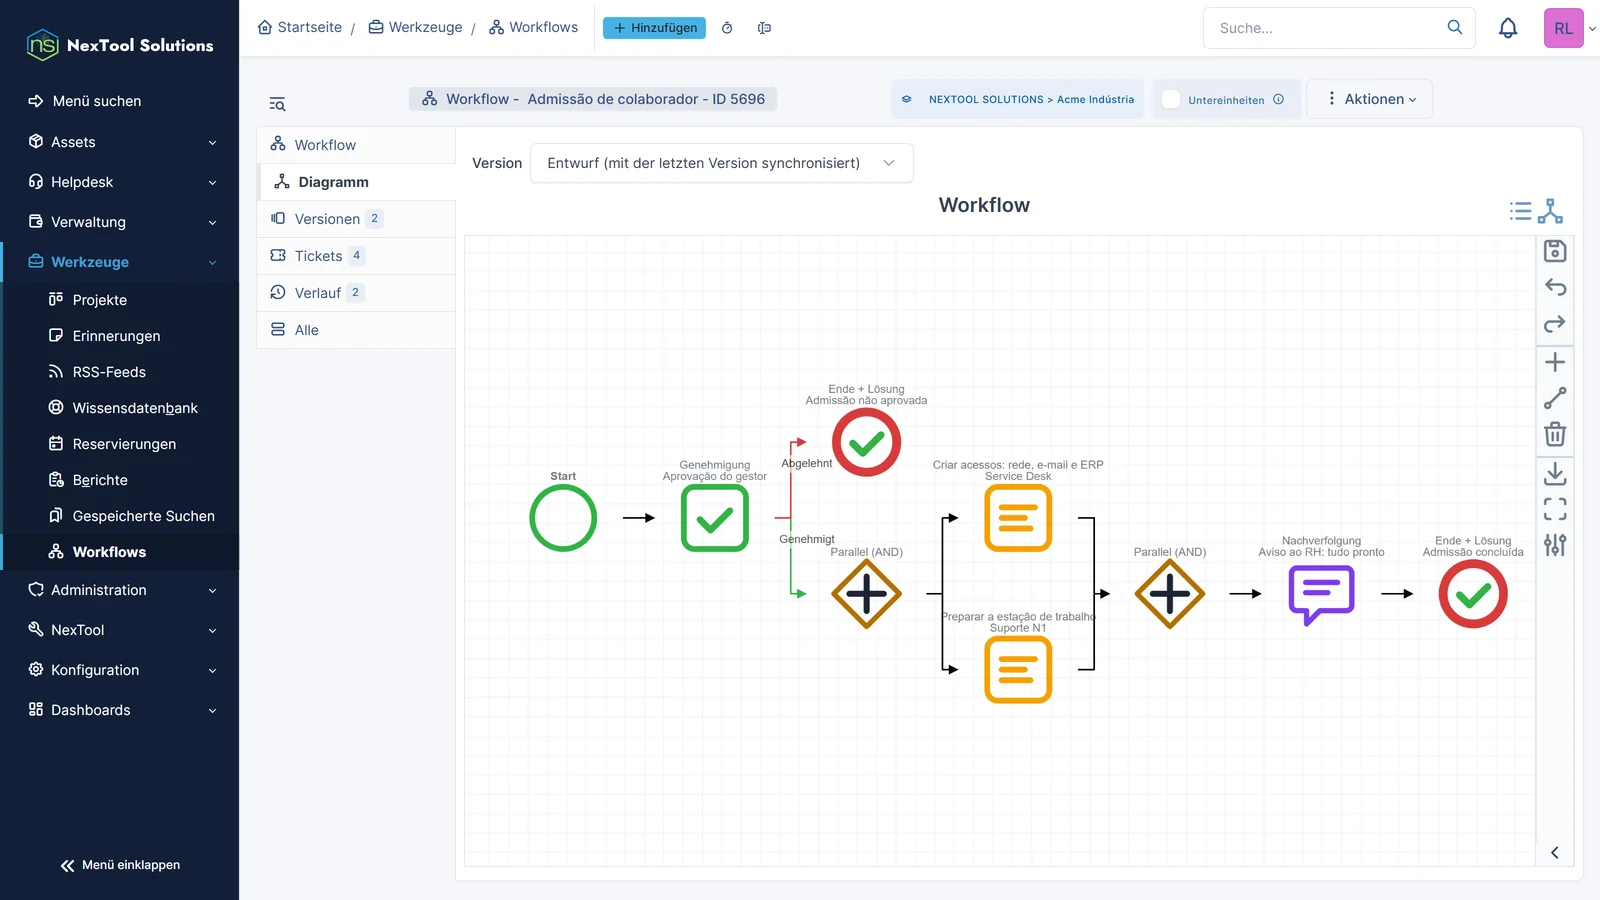Collapse the Werkzeuge menu section
The height and width of the screenshot is (900, 1600).
(120, 262)
